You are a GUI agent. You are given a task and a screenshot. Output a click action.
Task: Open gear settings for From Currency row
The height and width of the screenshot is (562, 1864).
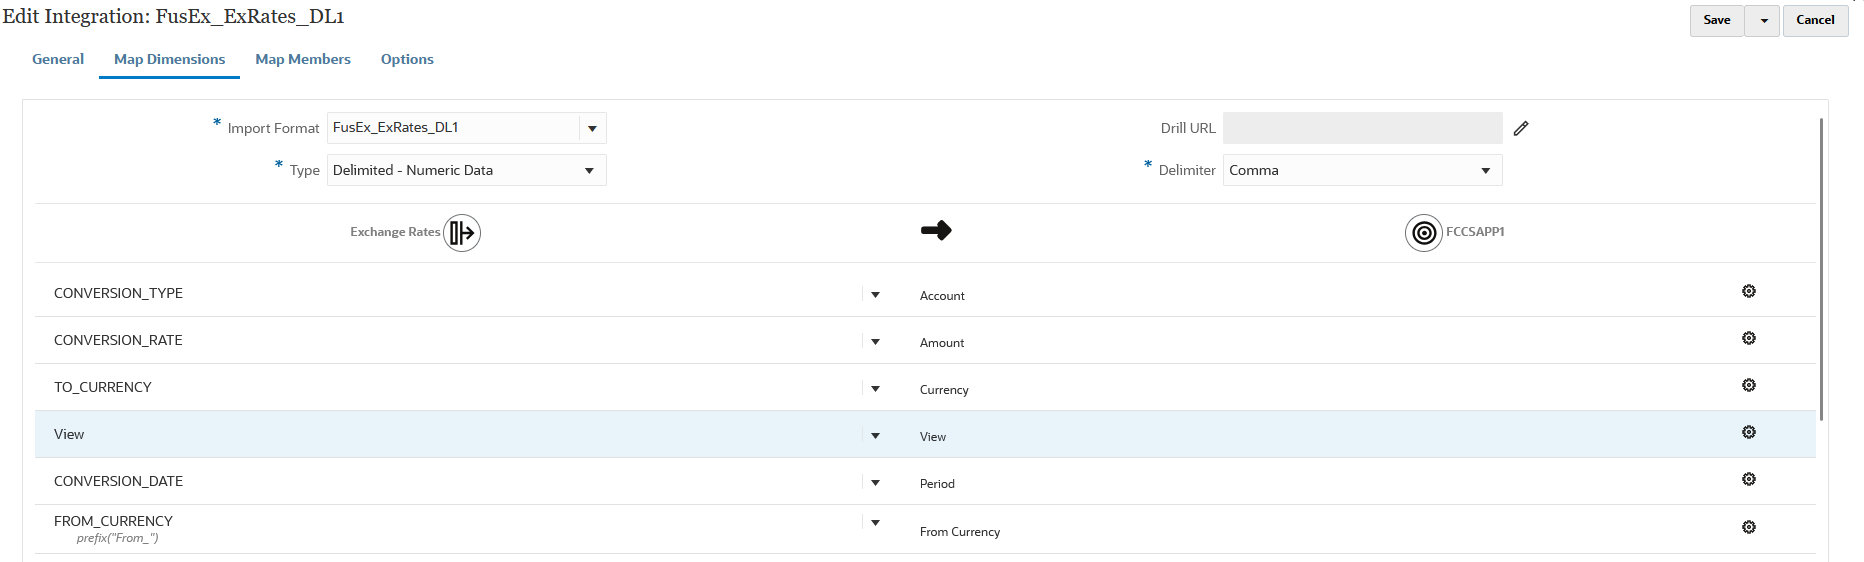tap(1749, 527)
